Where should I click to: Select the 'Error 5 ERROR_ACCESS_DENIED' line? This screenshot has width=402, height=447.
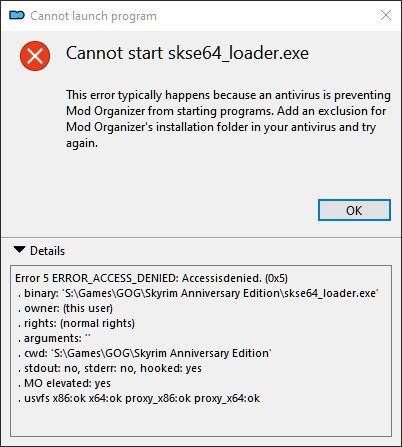click(151, 278)
